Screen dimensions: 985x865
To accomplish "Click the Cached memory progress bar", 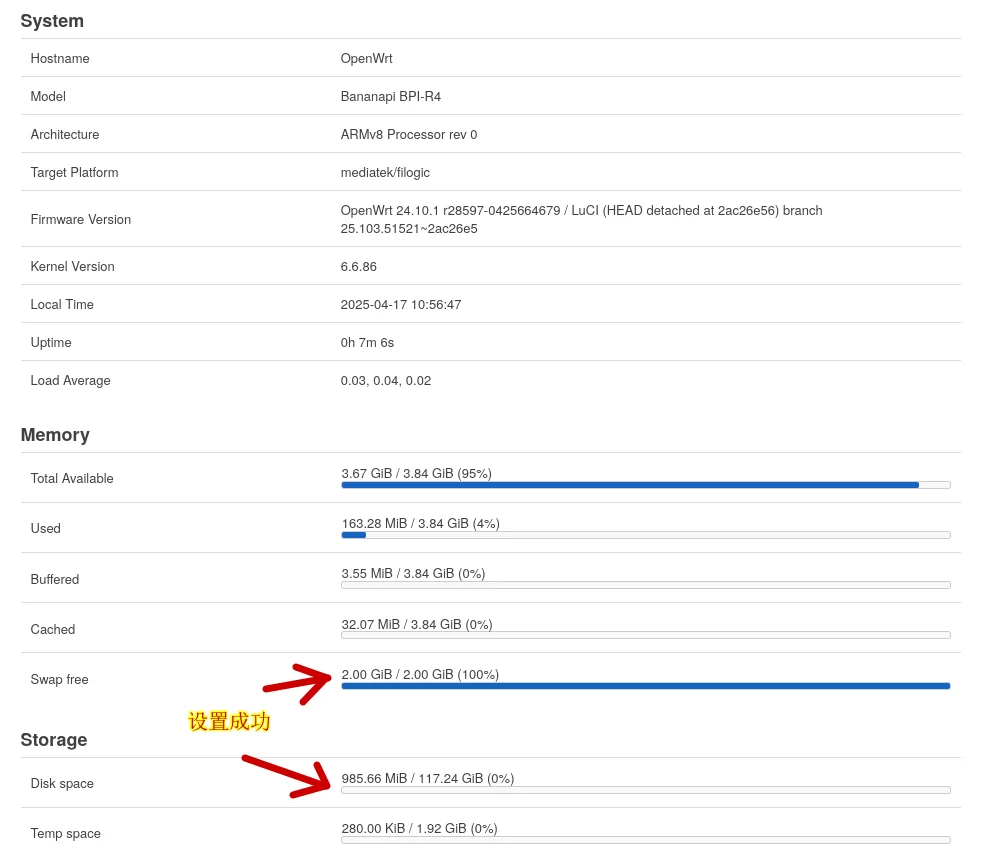I will click(x=646, y=635).
